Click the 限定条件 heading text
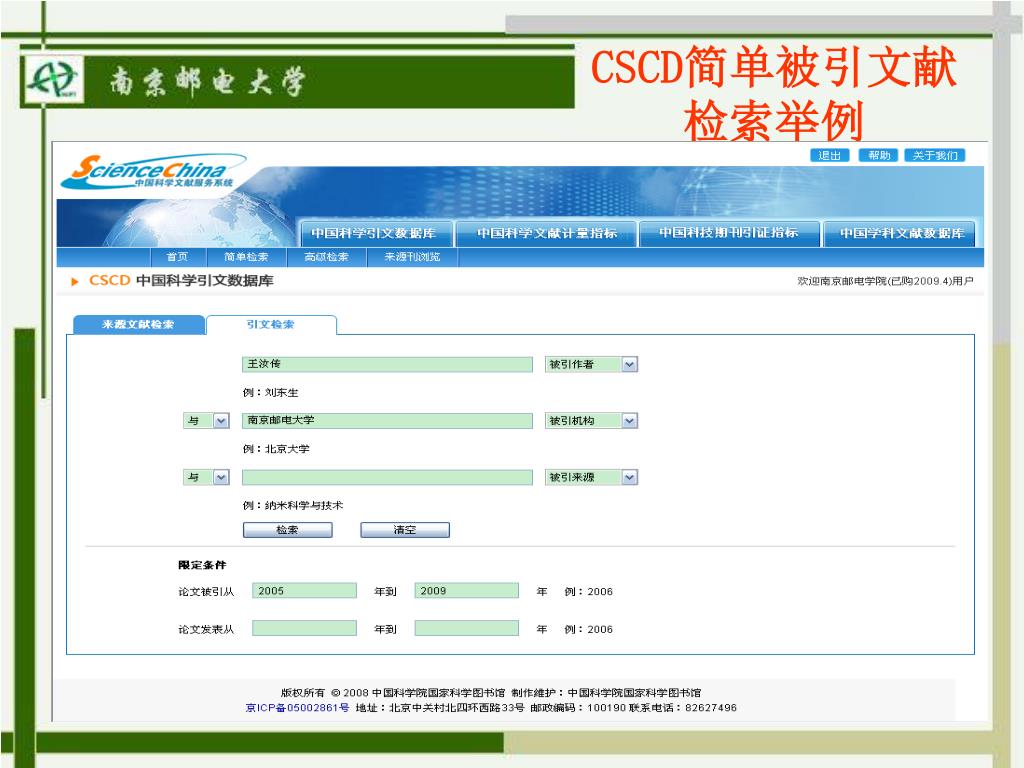 coord(202,565)
